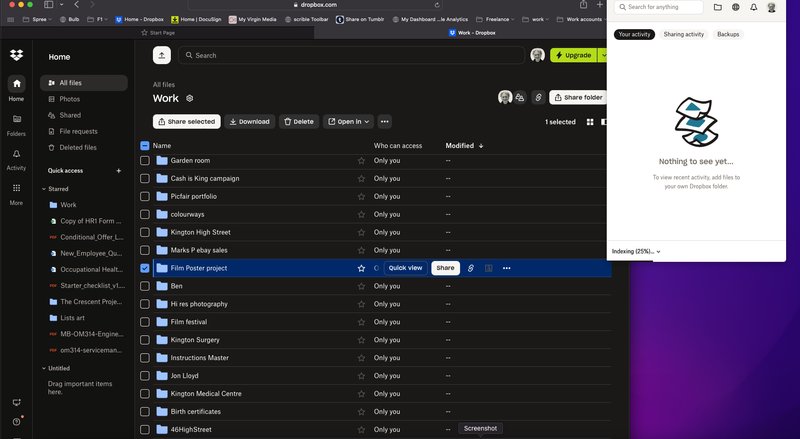Tick the checkbox for Garden room folder

[145, 160]
